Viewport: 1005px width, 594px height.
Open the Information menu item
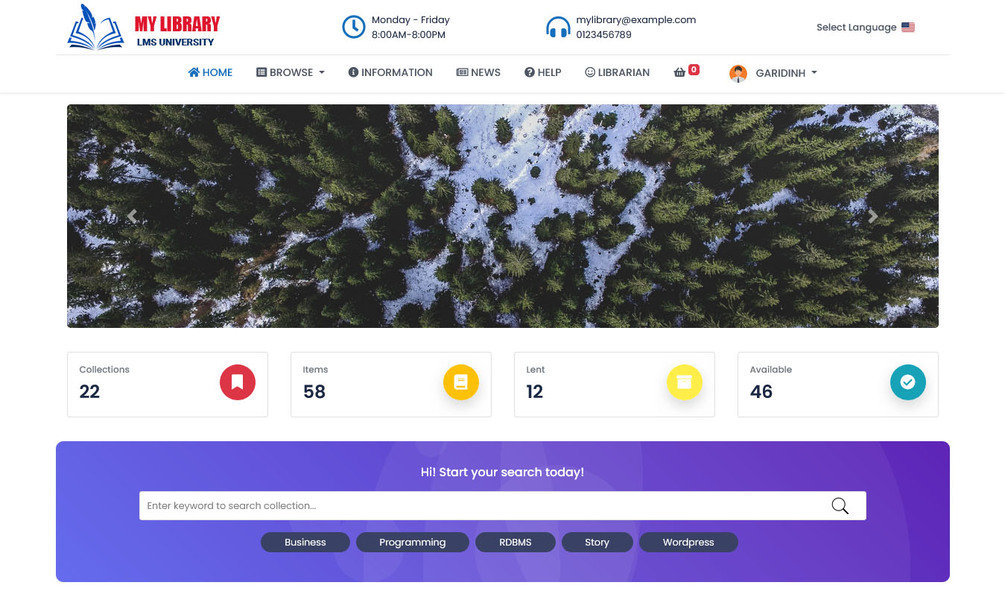tap(390, 72)
